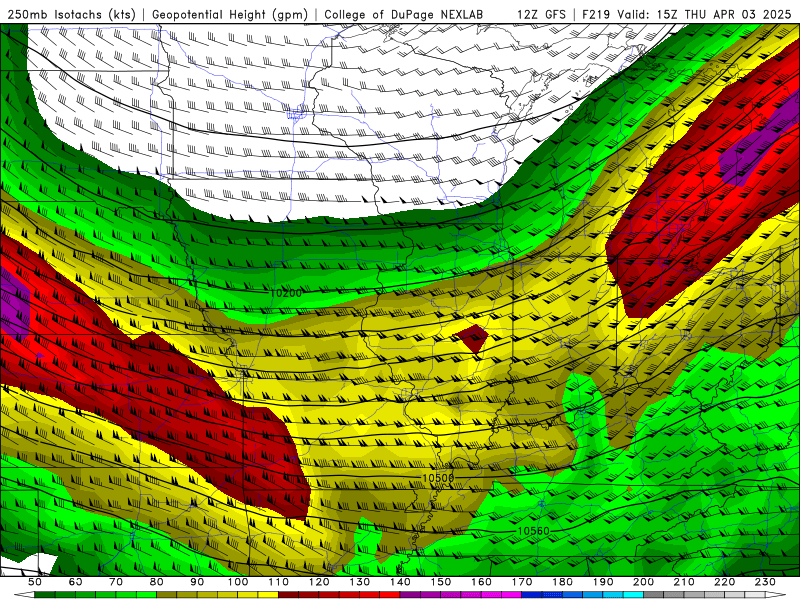The height and width of the screenshot is (600, 800).
Task: Click the 160 value on color scale
Action: (x=481, y=582)
